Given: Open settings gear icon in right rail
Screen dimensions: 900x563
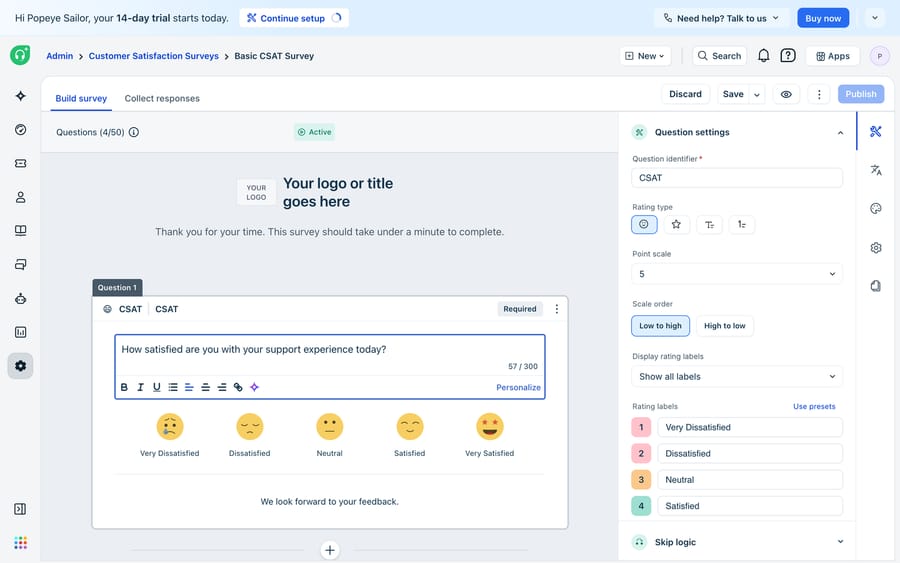Looking at the screenshot, I should pyautogui.click(x=876, y=248).
